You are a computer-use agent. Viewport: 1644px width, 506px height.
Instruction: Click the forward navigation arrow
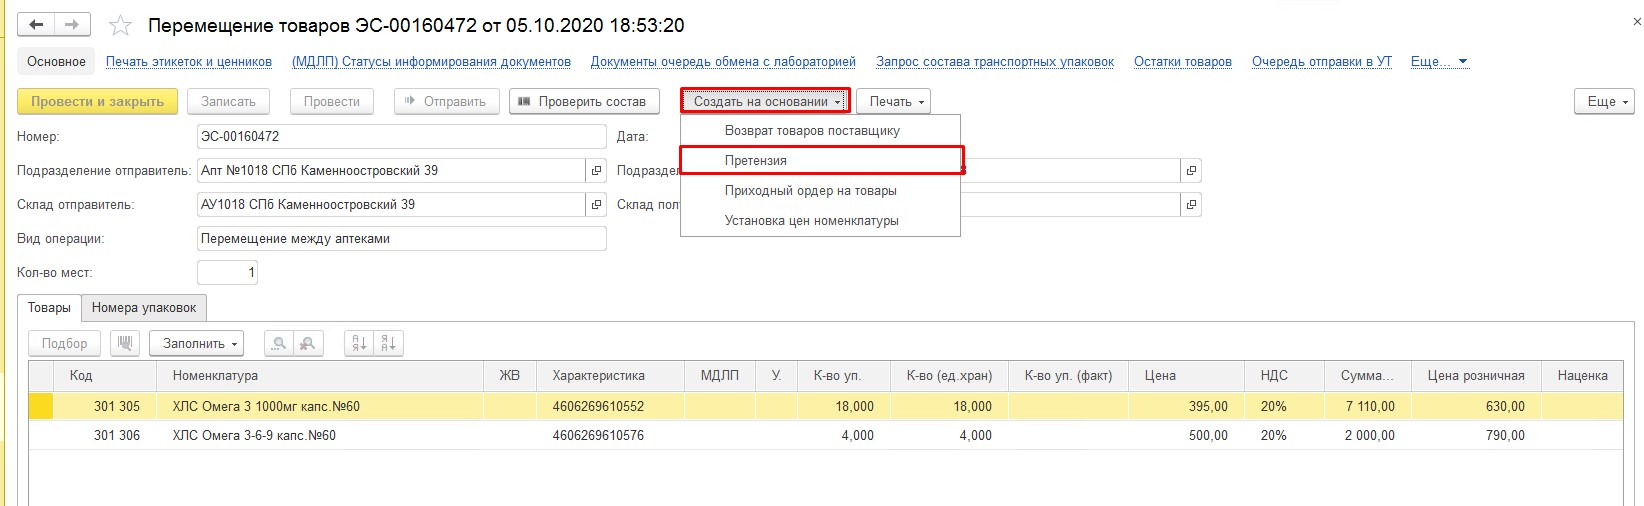tap(72, 25)
